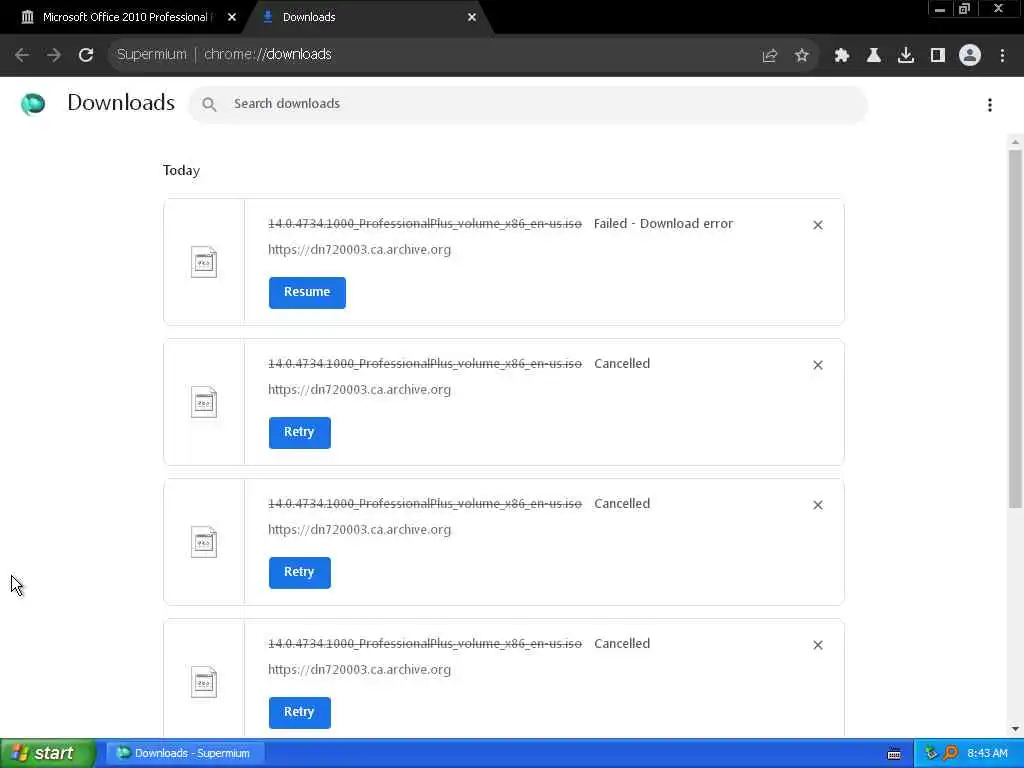1024x768 pixels.
Task: Remove the first cancelled download entry
Action: pyautogui.click(x=818, y=365)
